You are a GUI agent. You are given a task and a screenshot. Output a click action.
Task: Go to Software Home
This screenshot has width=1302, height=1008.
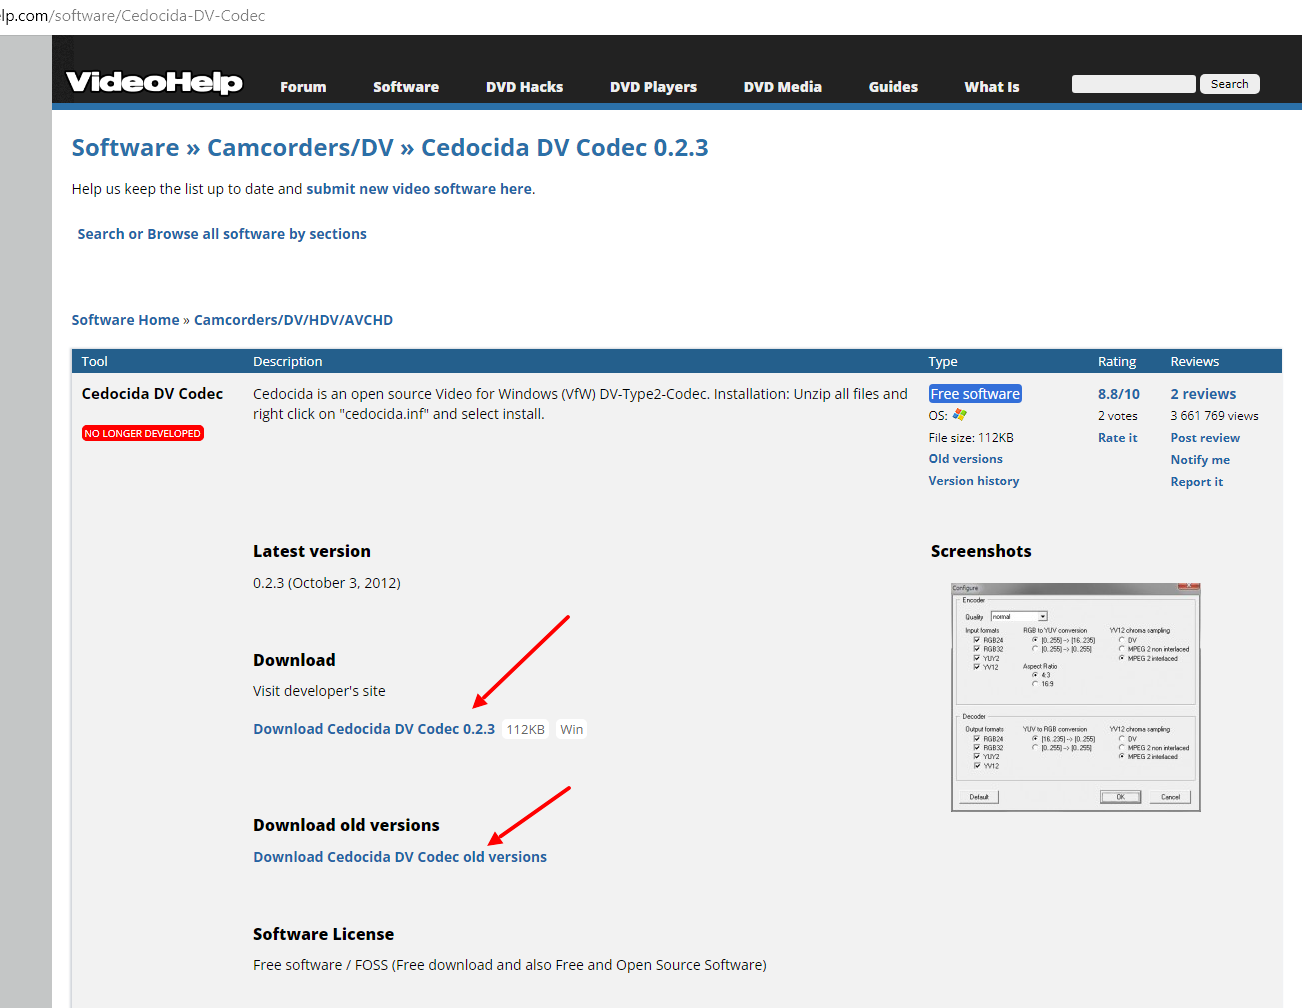[x=126, y=320]
